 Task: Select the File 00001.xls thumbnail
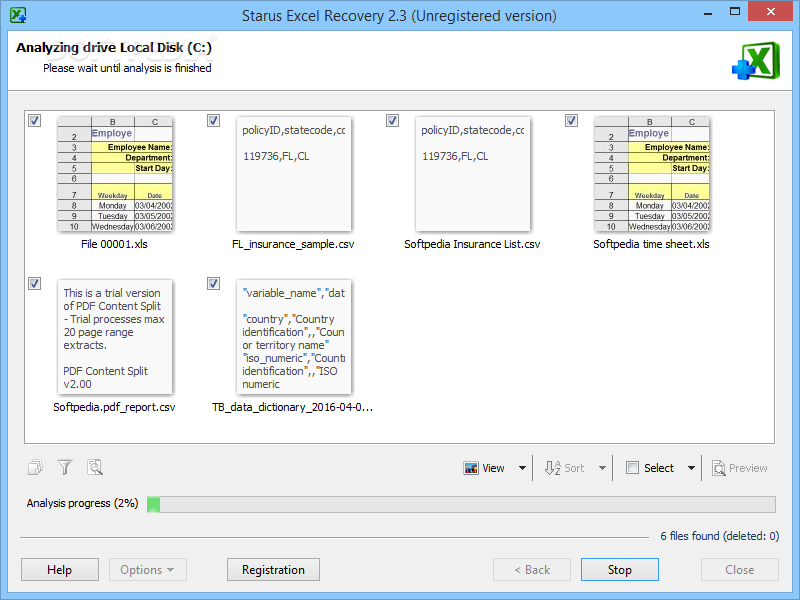[115, 174]
